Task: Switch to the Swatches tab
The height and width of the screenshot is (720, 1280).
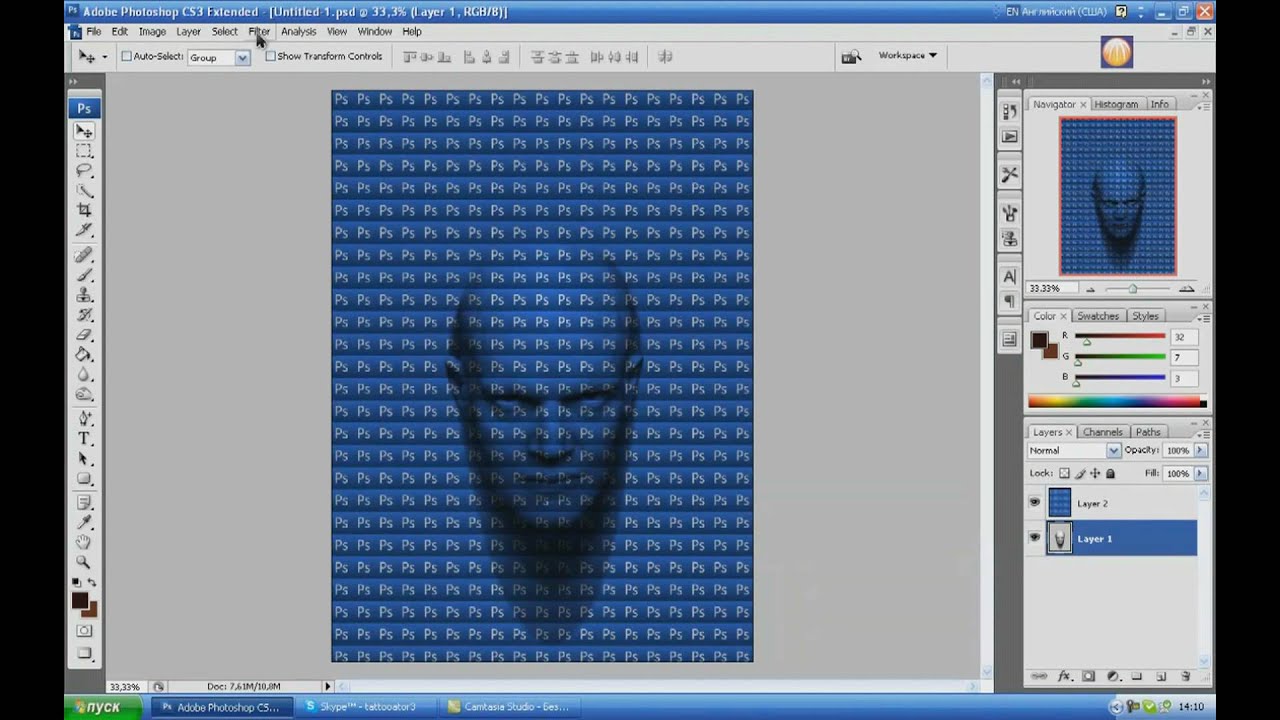Action: pyautogui.click(x=1097, y=316)
